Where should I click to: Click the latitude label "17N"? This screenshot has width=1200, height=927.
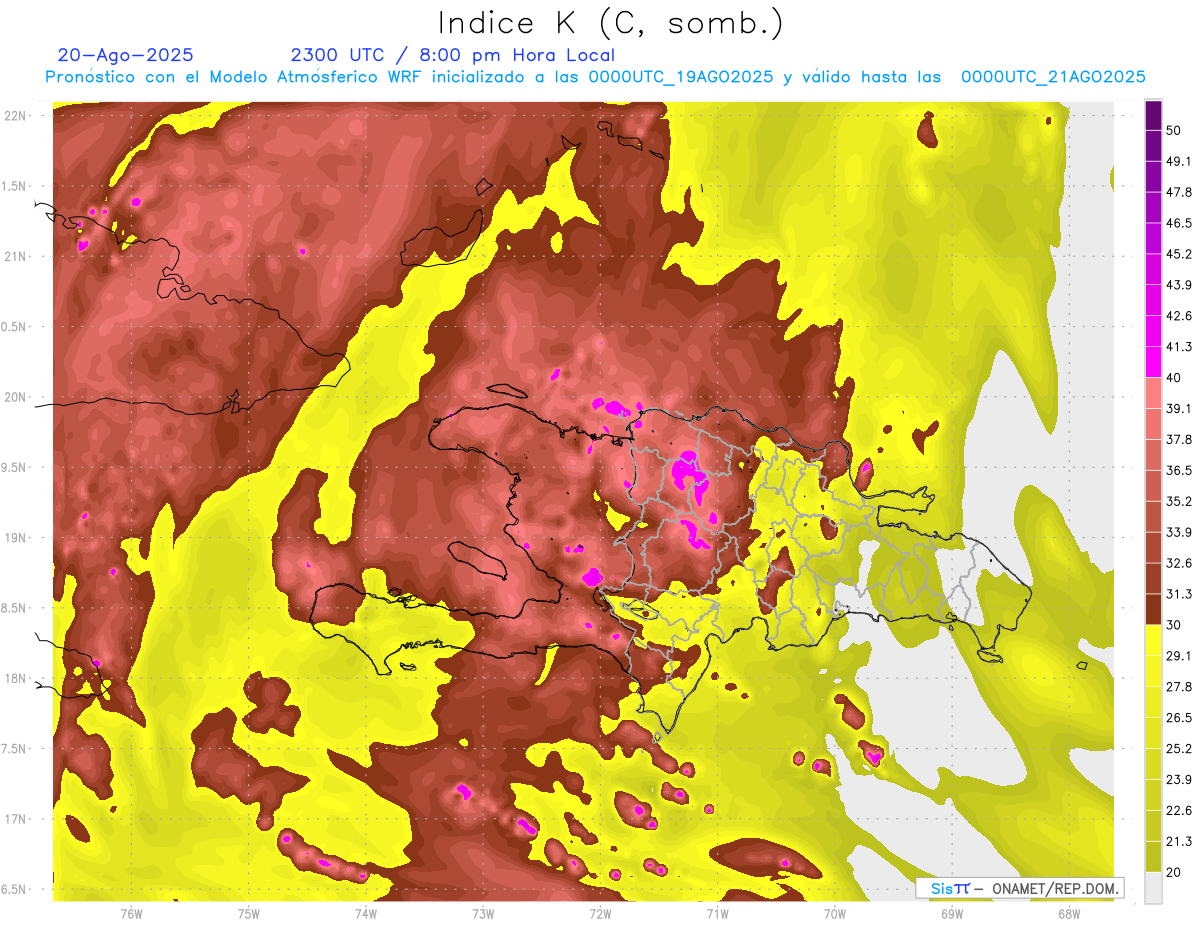[x=15, y=820]
